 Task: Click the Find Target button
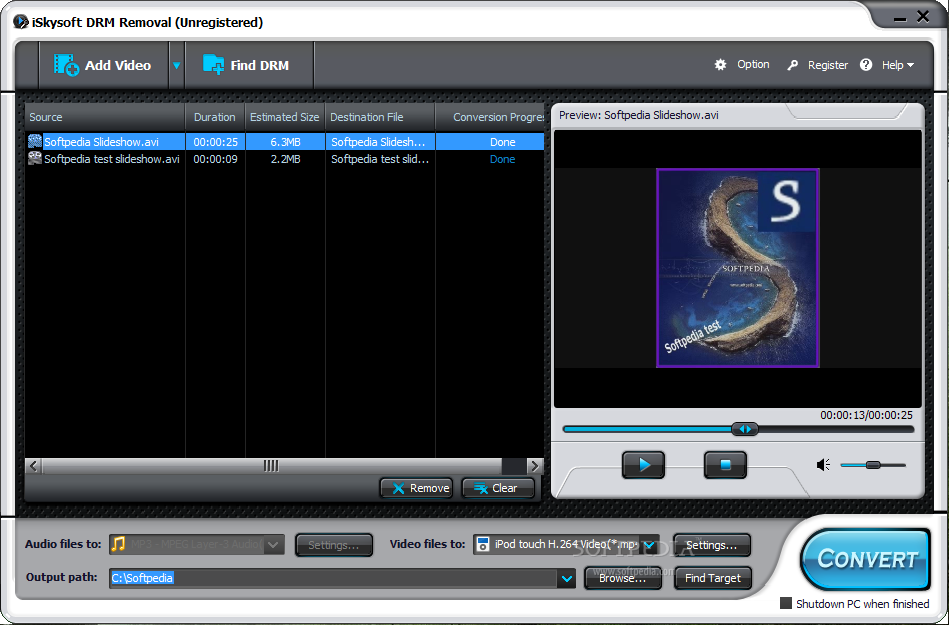click(712, 578)
